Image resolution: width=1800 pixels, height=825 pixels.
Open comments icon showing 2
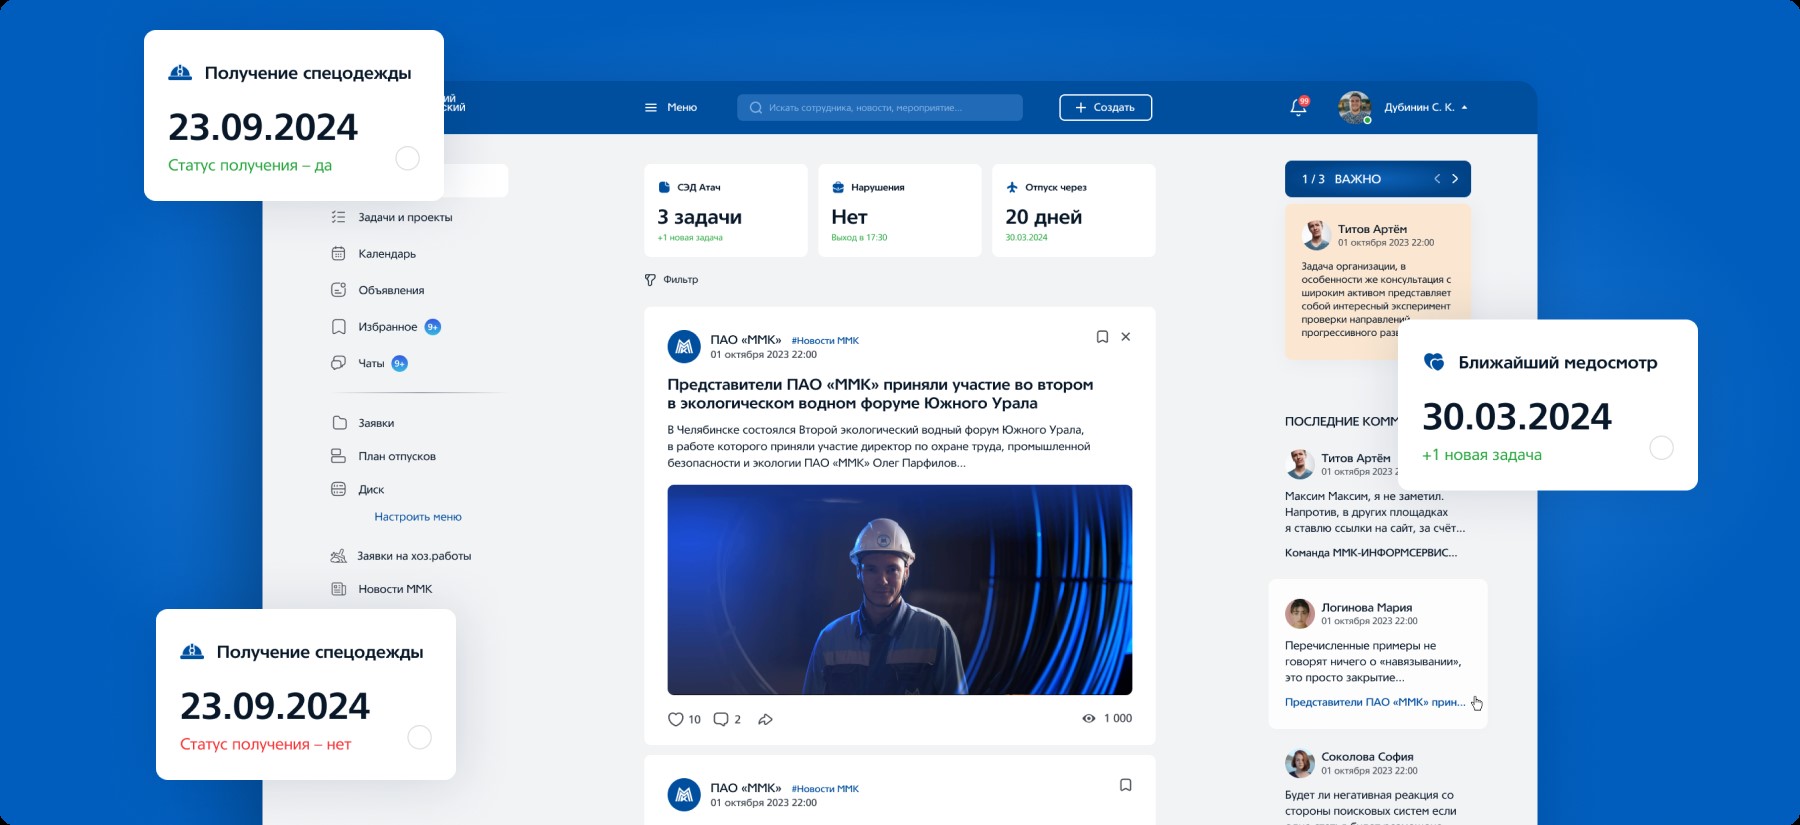(x=721, y=719)
